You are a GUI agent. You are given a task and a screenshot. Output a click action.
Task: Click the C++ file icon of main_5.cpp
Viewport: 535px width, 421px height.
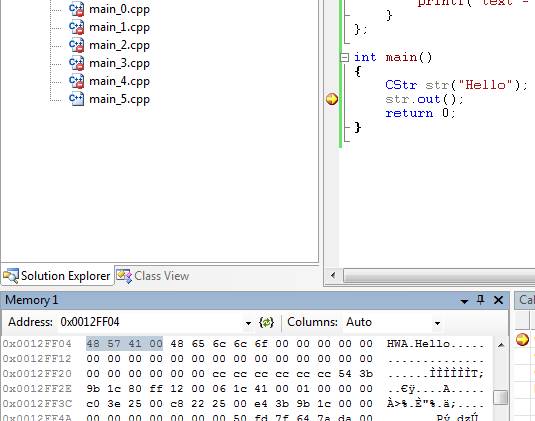click(x=76, y=99)
